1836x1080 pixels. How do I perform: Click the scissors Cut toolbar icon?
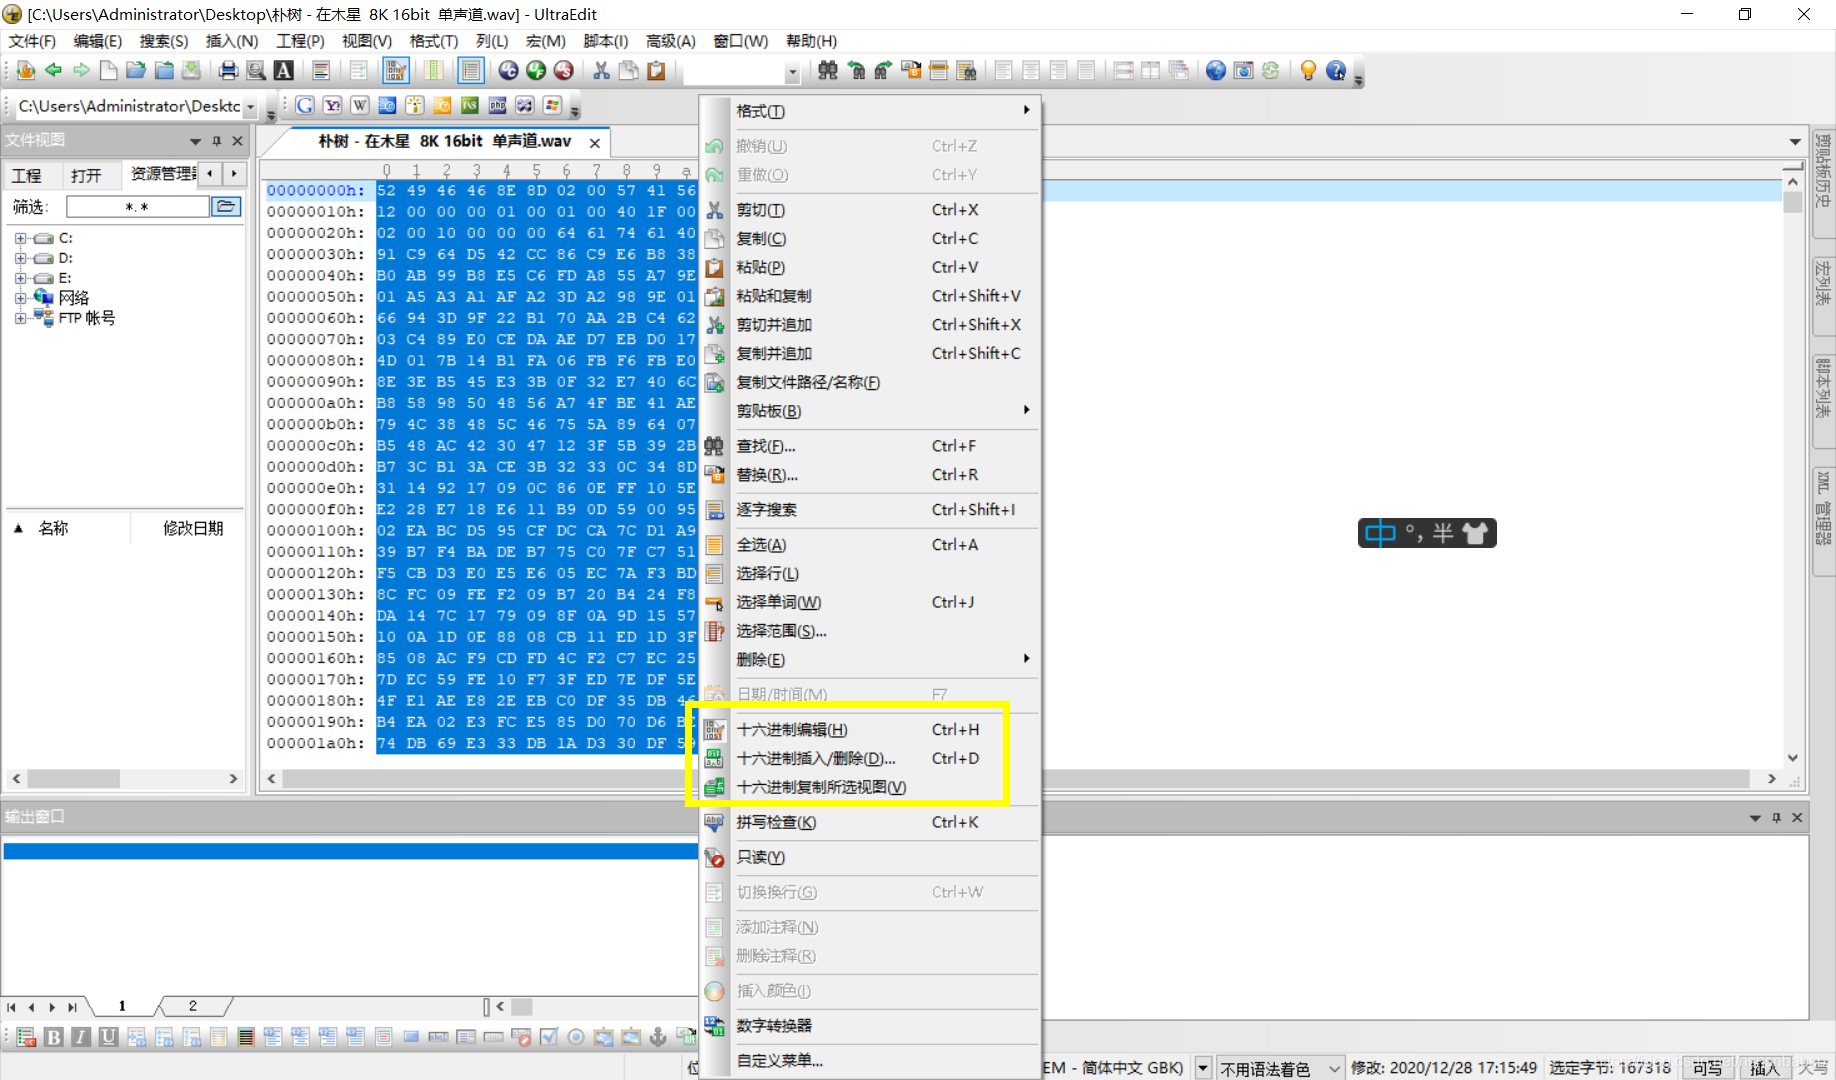click(x=601, y=70)
